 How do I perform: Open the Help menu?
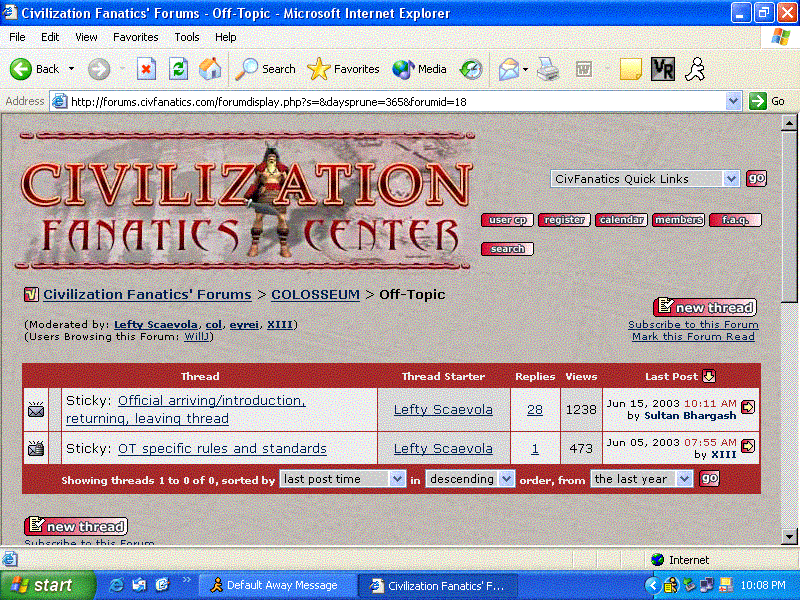coord(226,37)
